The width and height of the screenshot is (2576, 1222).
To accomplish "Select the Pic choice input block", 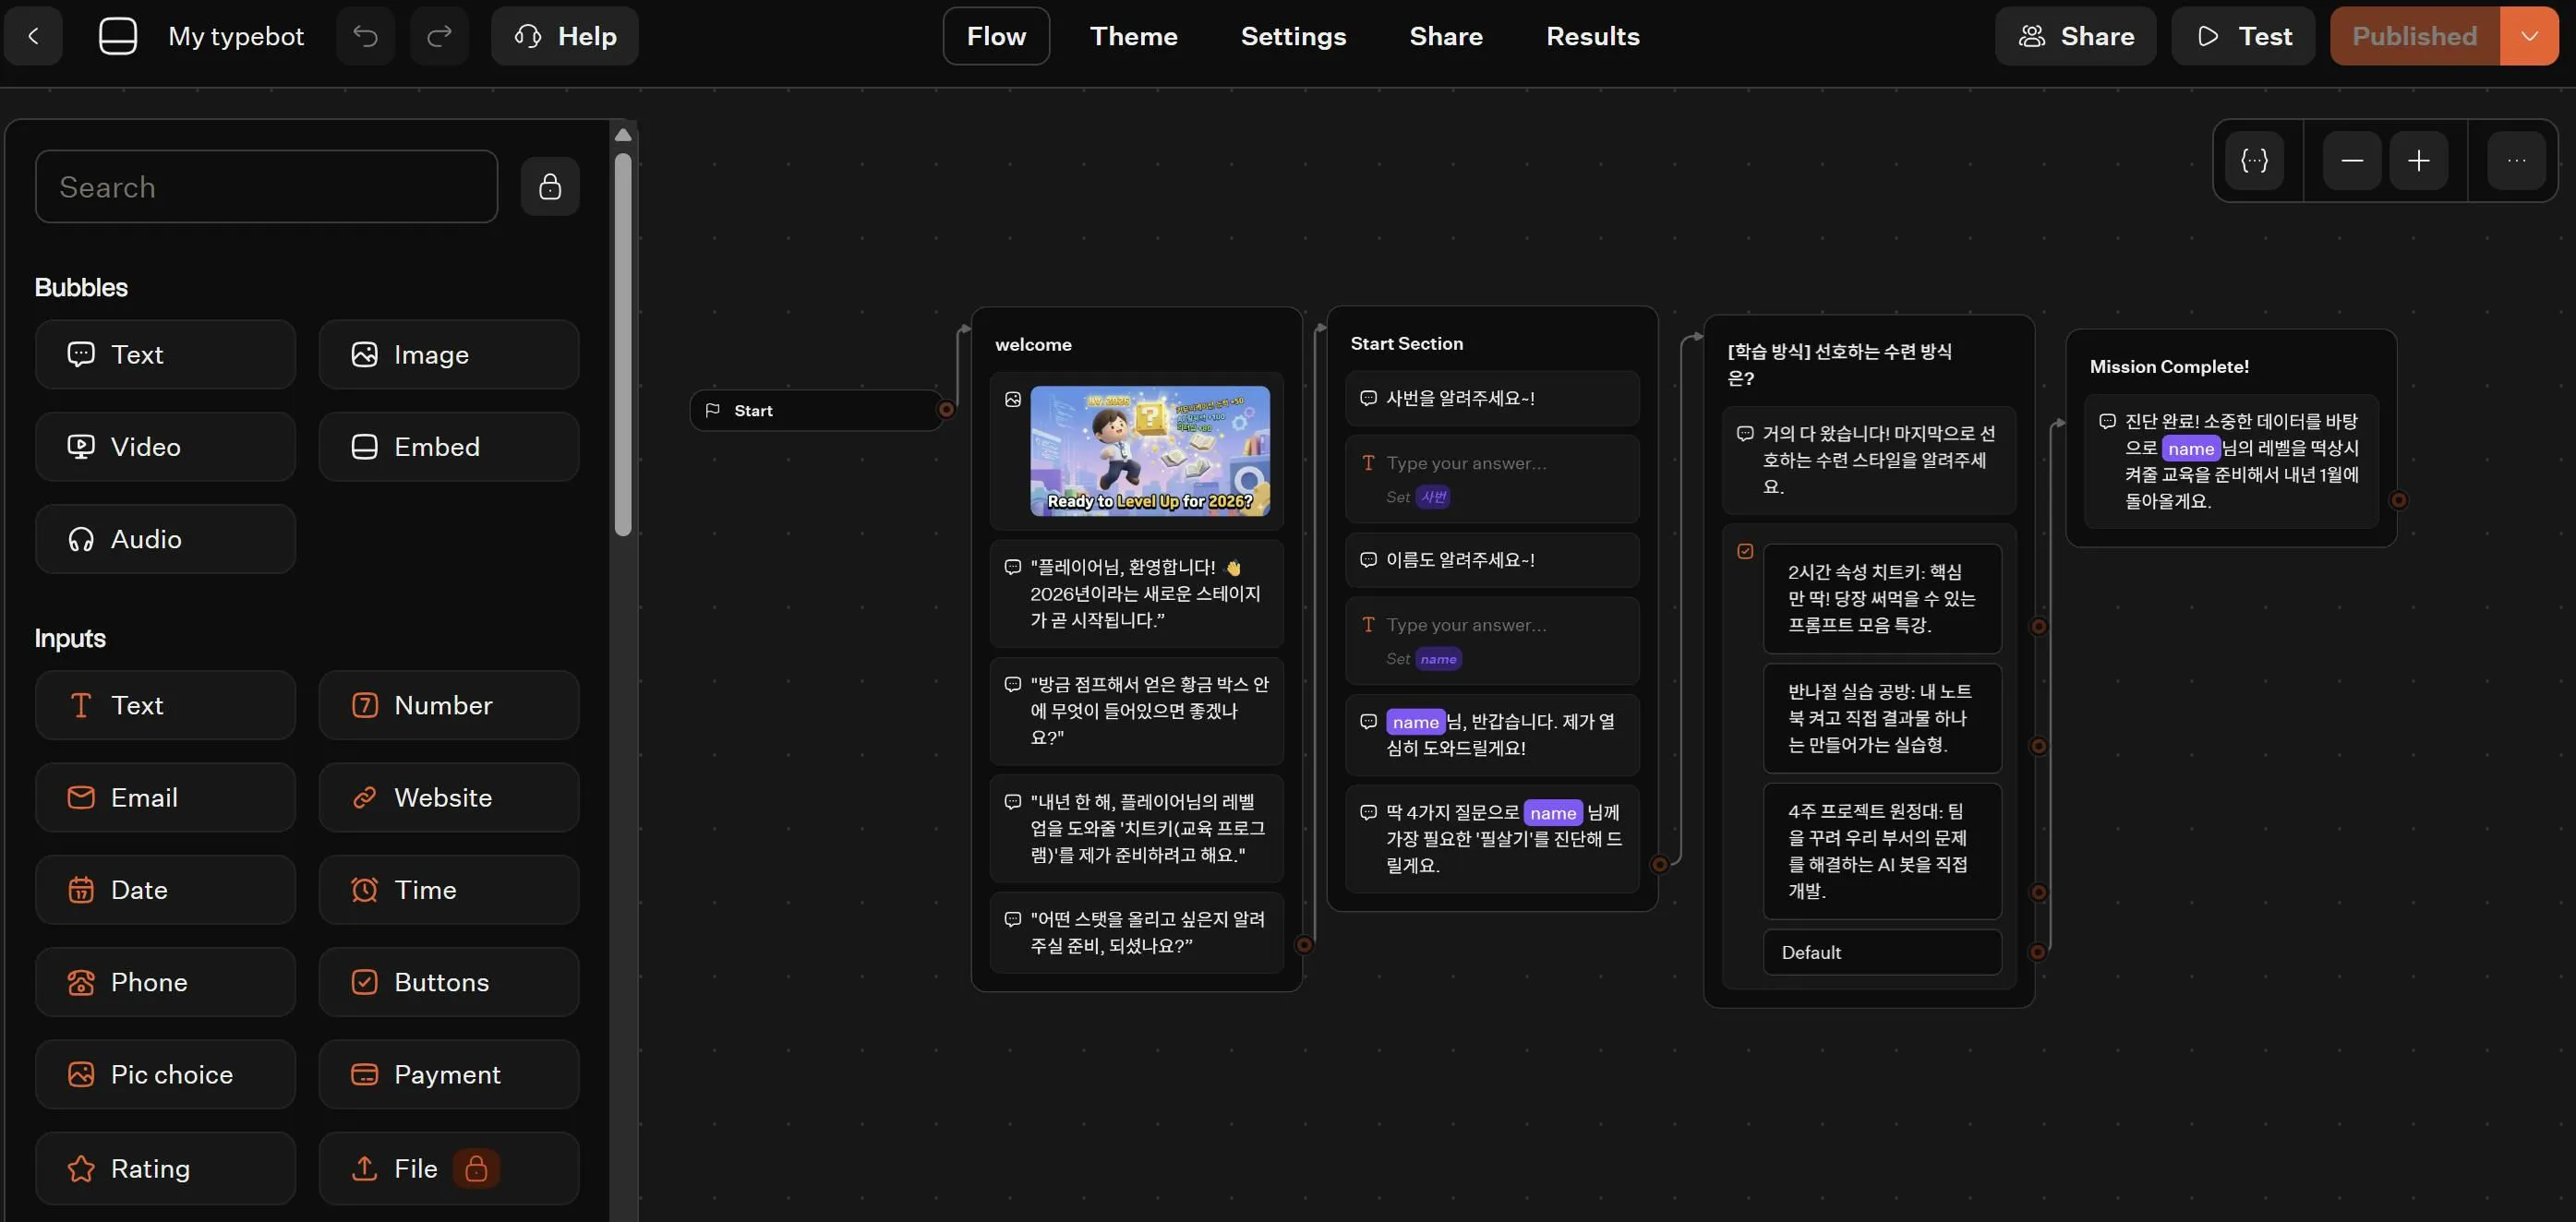I will [165, 1074].
